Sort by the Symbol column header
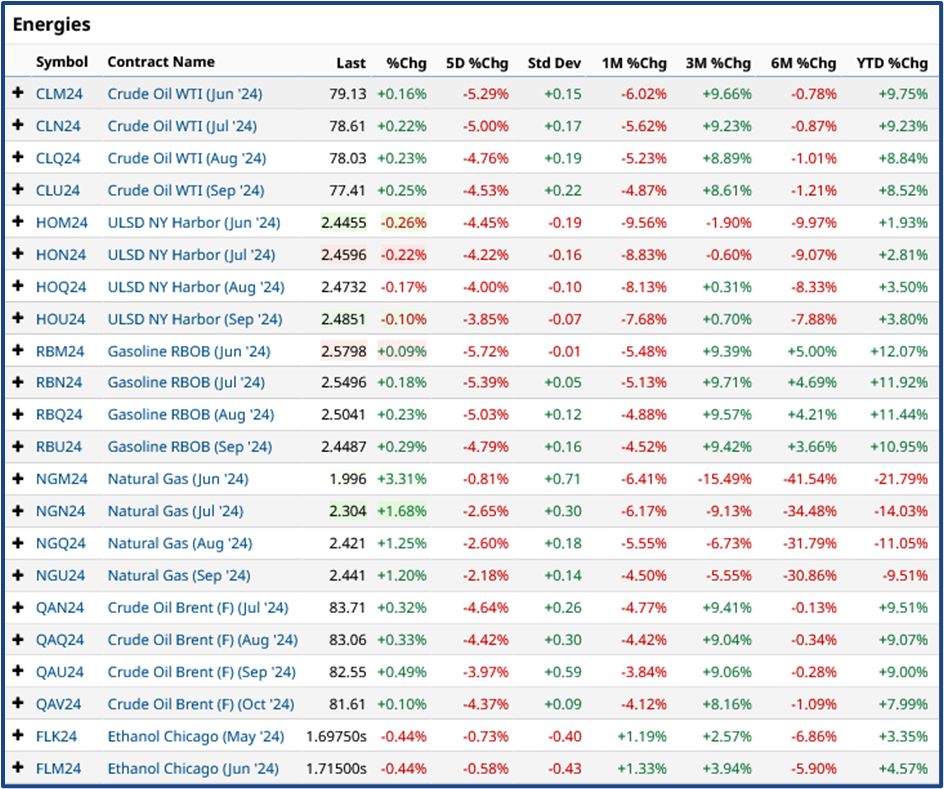Viewport: 944px width, 789px height. pos(62,63)
